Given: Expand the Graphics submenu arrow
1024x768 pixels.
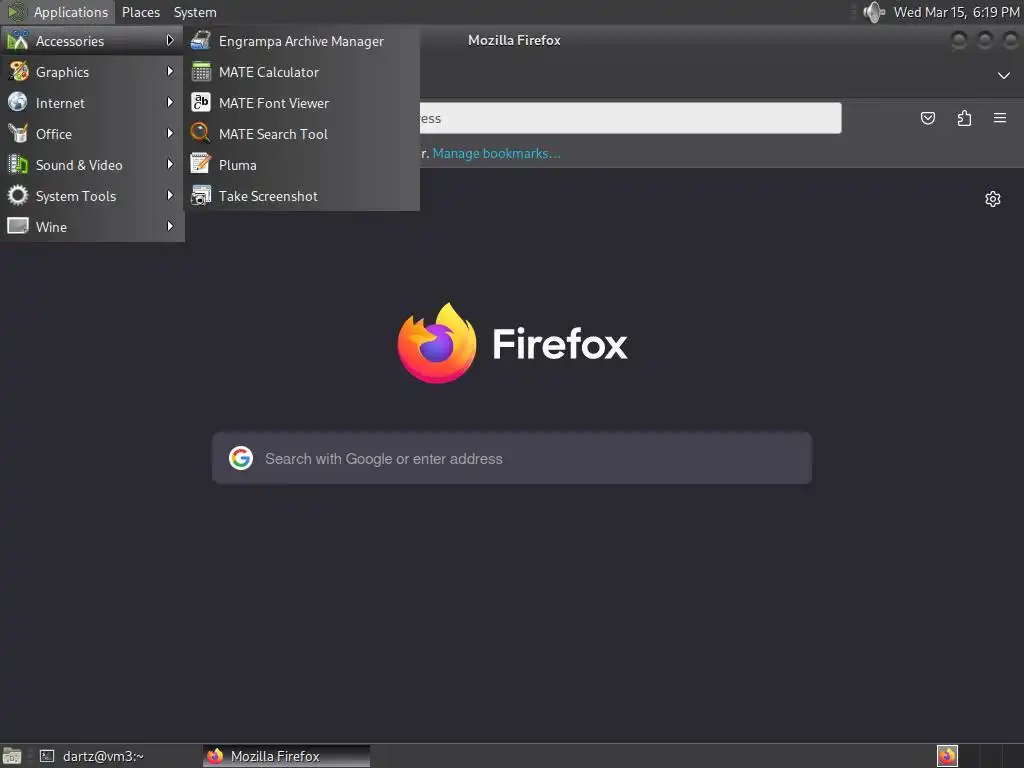Looking at the screenshot, I should 170,71.
